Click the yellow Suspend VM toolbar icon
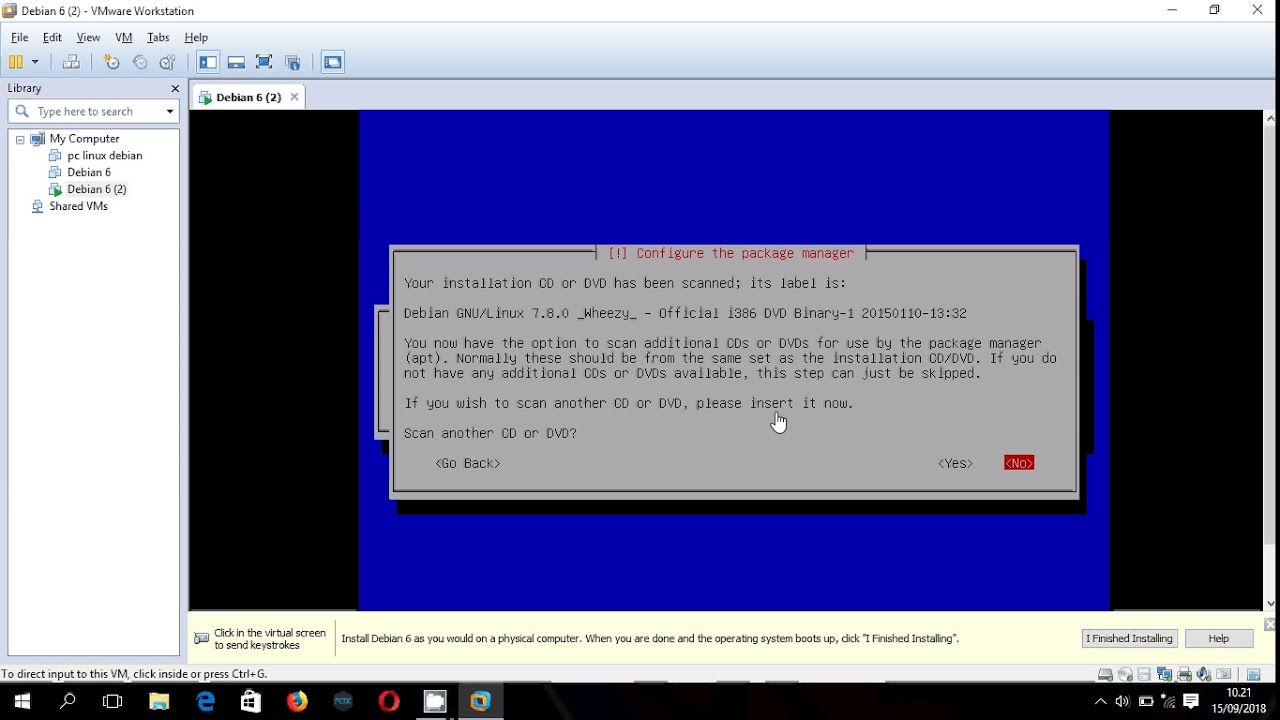This screenshot has width=1280, height=720. point(16,62)
